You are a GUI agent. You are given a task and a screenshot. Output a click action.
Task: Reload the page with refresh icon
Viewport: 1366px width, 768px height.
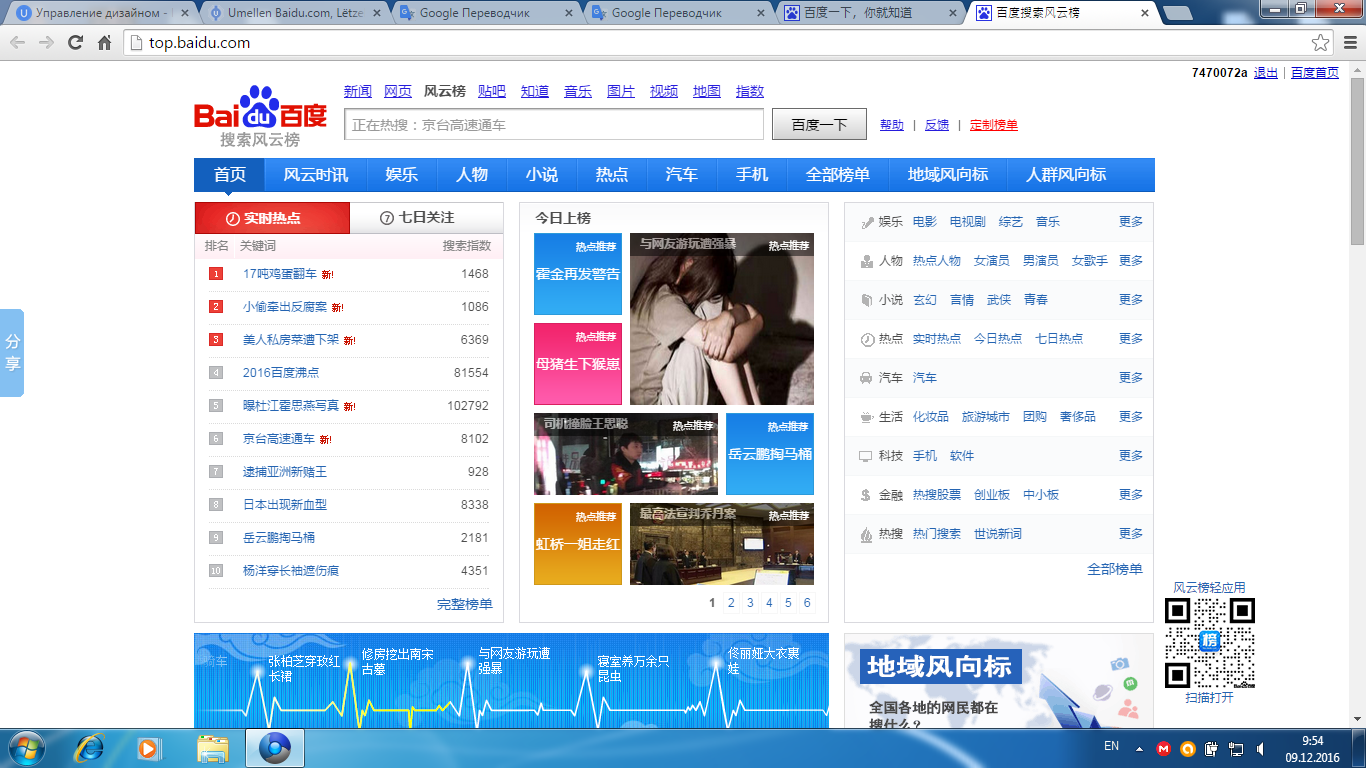tap(75, 43)
